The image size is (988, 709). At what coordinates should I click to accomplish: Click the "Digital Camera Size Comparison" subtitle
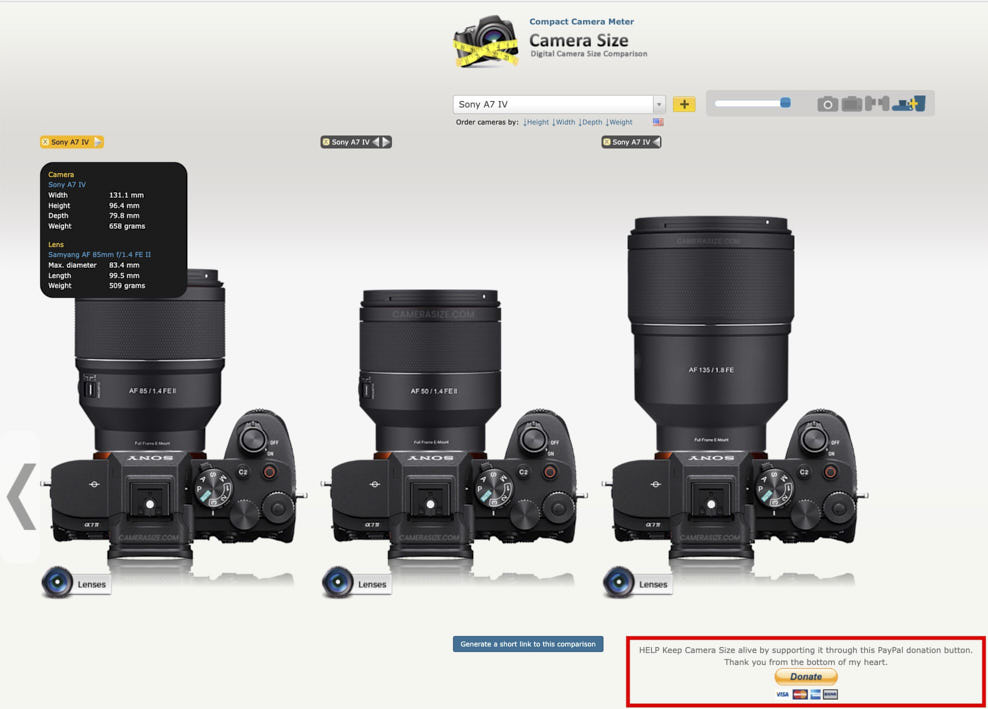click(x=589, y=54)
